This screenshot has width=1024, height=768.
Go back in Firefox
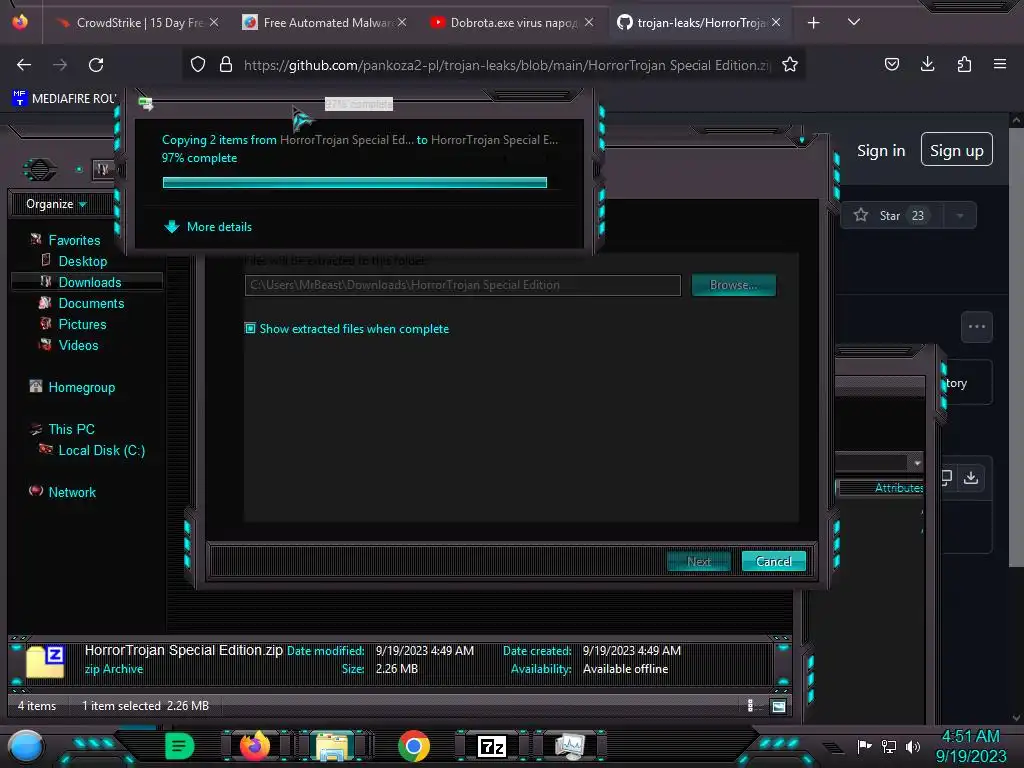pos(24,65)
